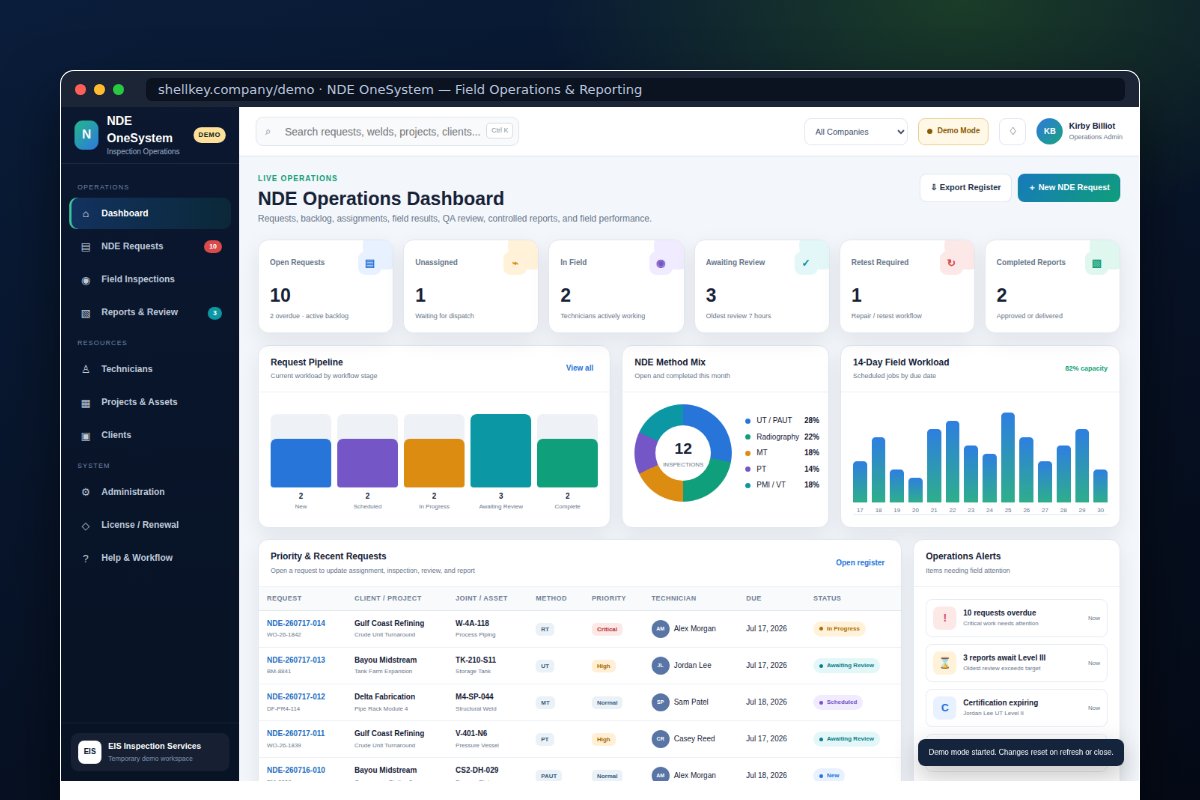This screenshot has width=1200, height=800.
Task: Go to Field Inspections page
Action: click(x=150, y=279)
